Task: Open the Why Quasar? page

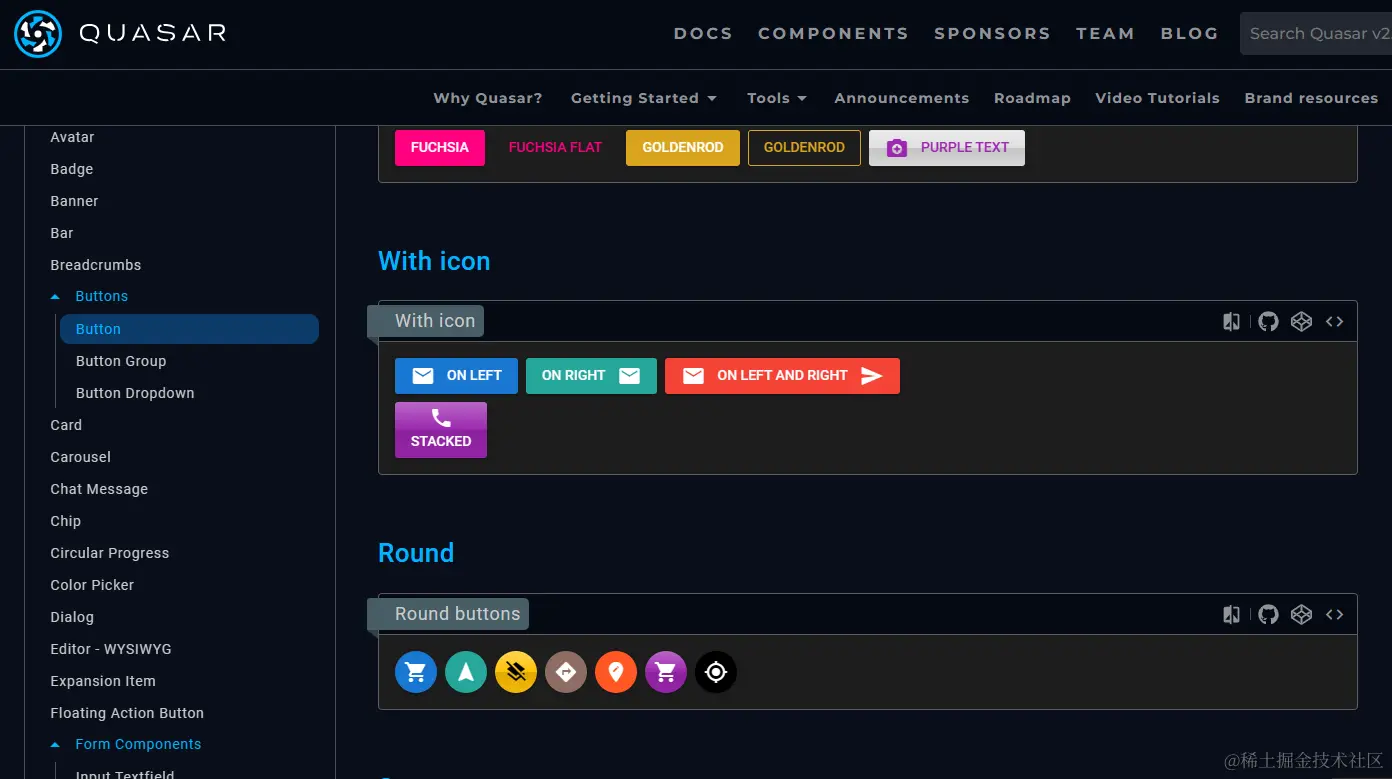Action: (488, 98)
